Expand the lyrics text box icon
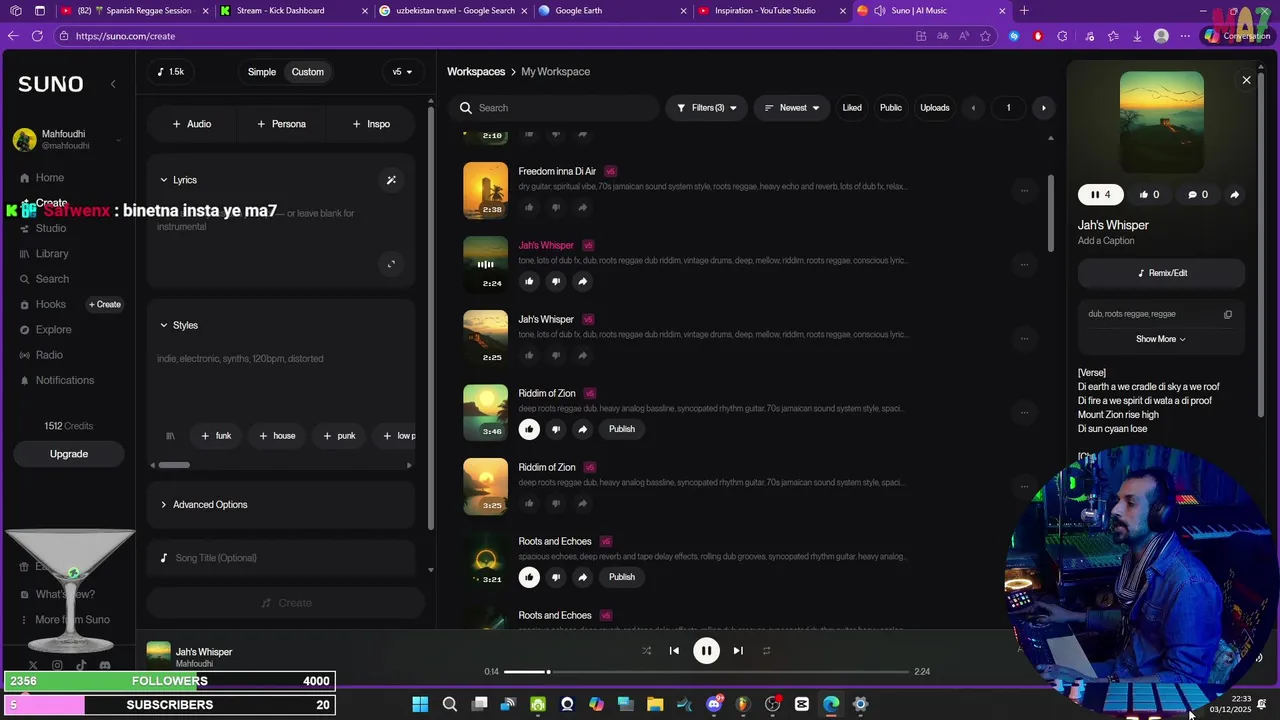 pos(391,264)
